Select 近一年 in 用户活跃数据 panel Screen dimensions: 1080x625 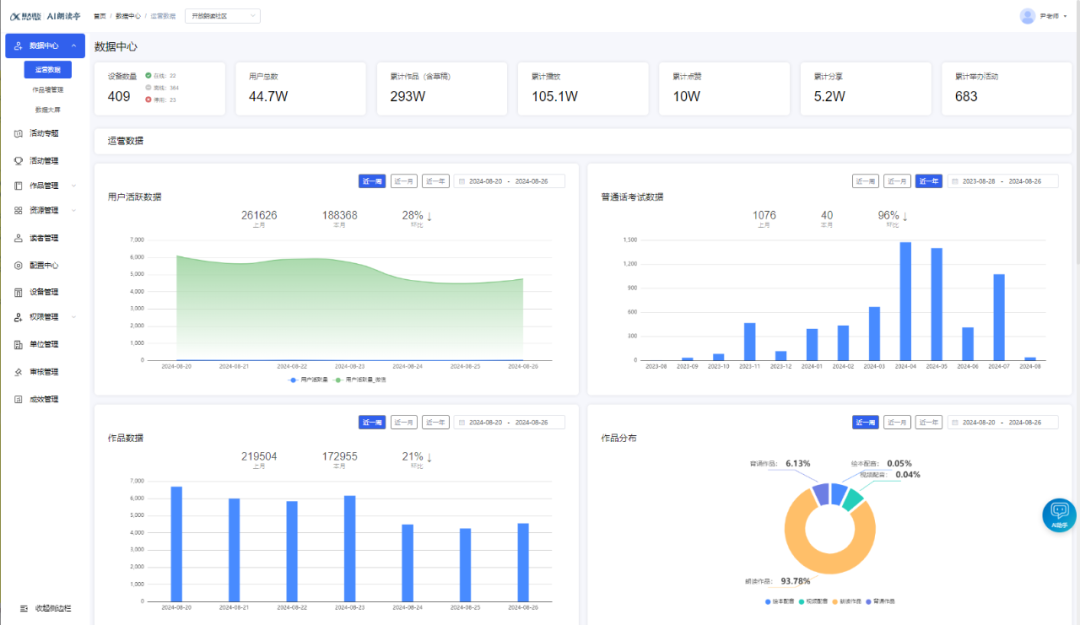click(435, 181)
